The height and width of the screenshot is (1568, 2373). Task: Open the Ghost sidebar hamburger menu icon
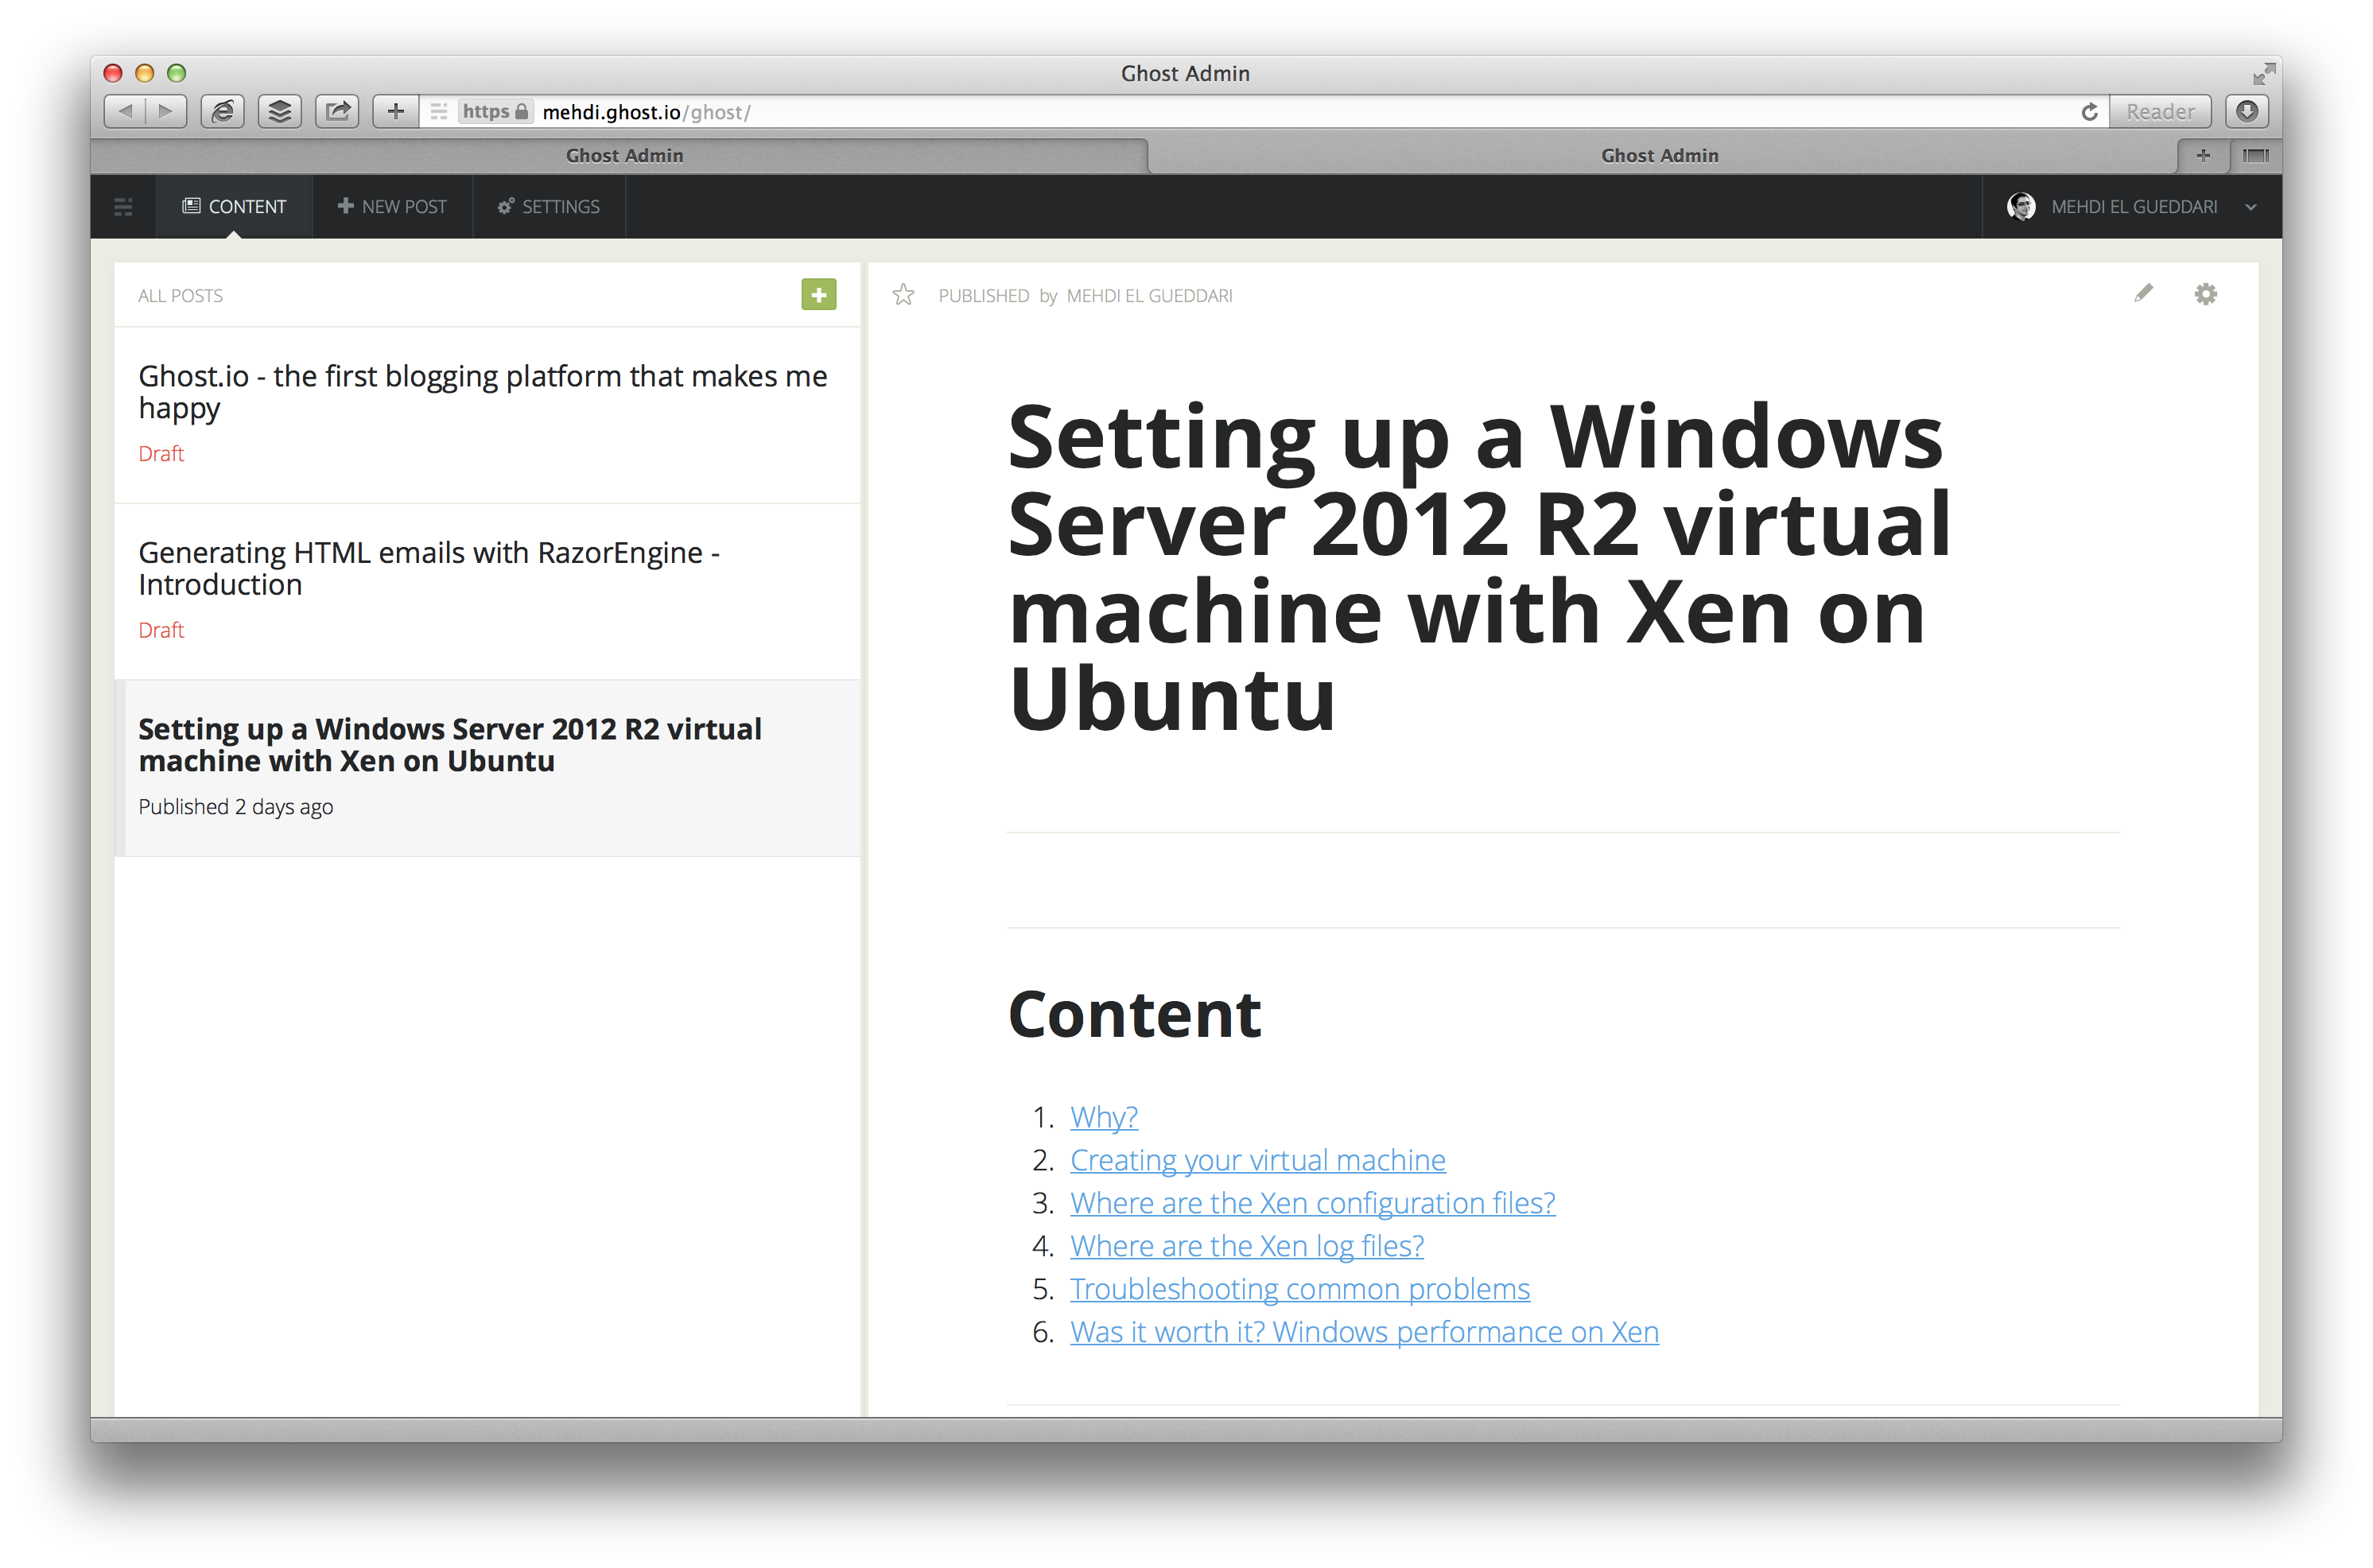click(123, 207)
